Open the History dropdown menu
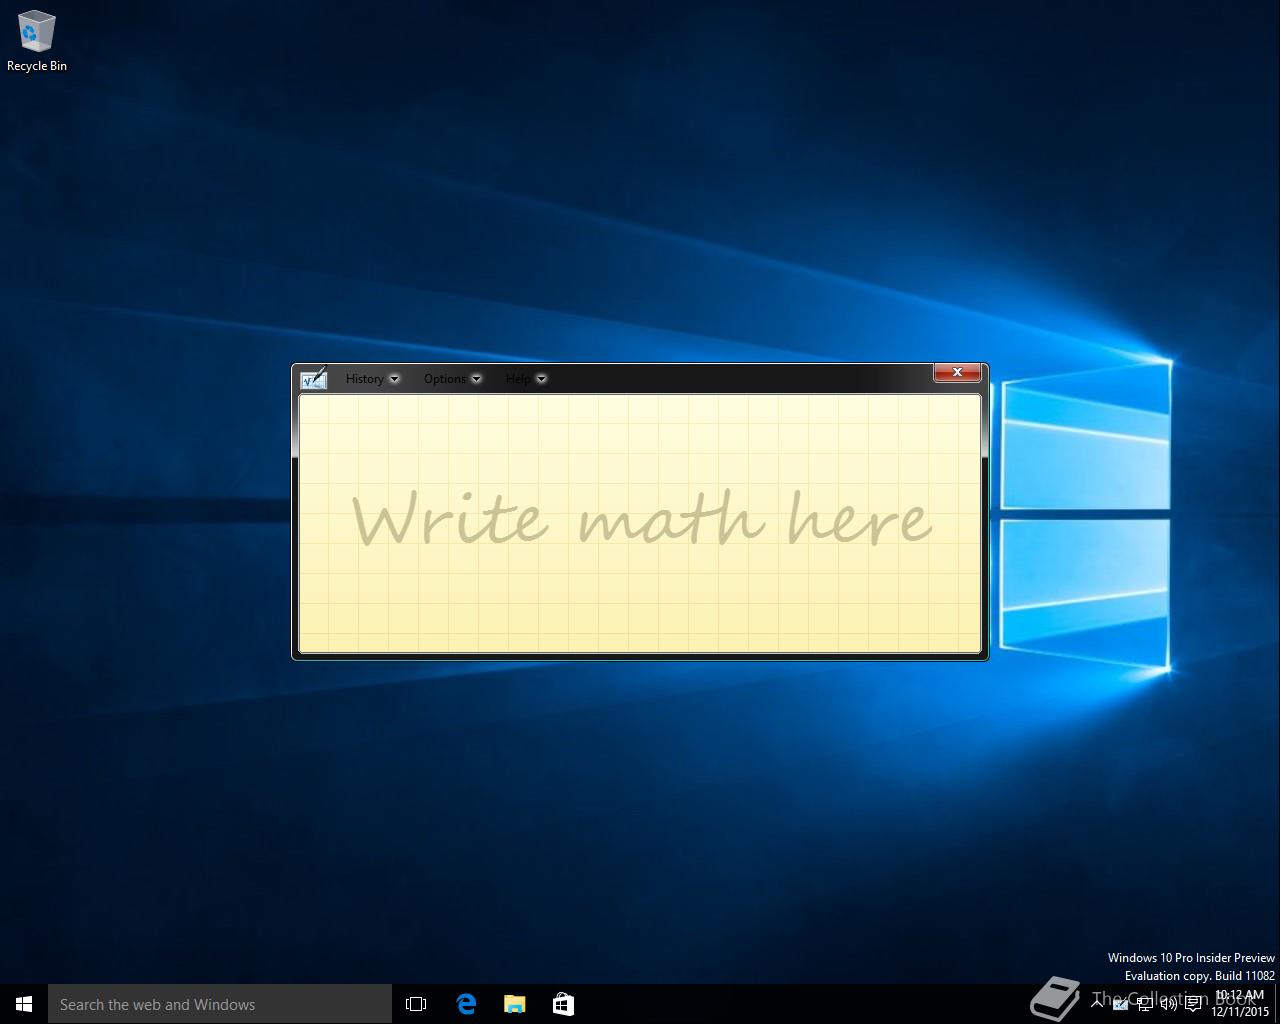This screenshot has width=1280, height=1024. coord(372,379)
